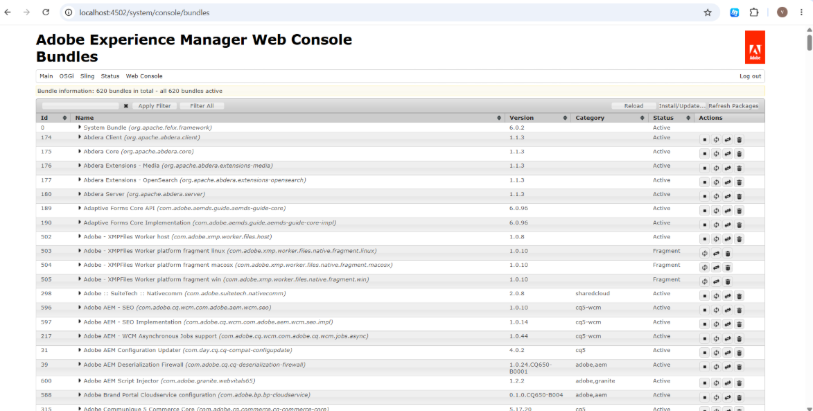
Task: Stop the AEM Script Injector bundle
Action: [x=704, y=383]
